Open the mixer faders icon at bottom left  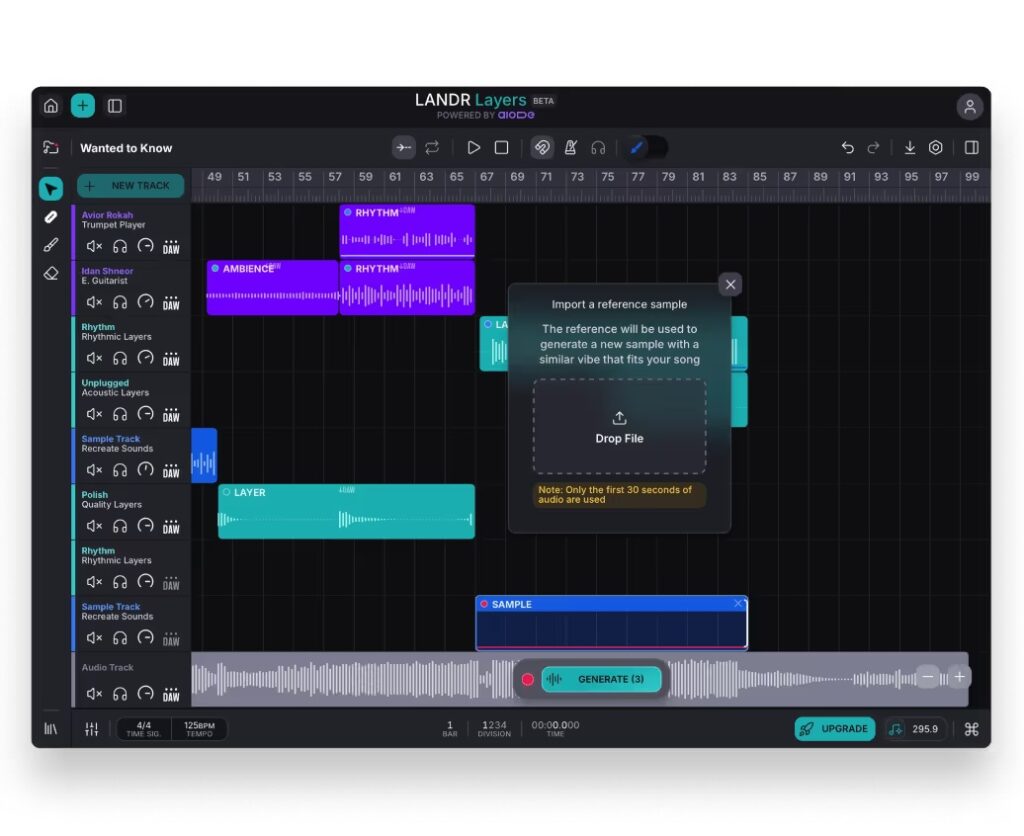pyautogui.click(x=91, y=729)
